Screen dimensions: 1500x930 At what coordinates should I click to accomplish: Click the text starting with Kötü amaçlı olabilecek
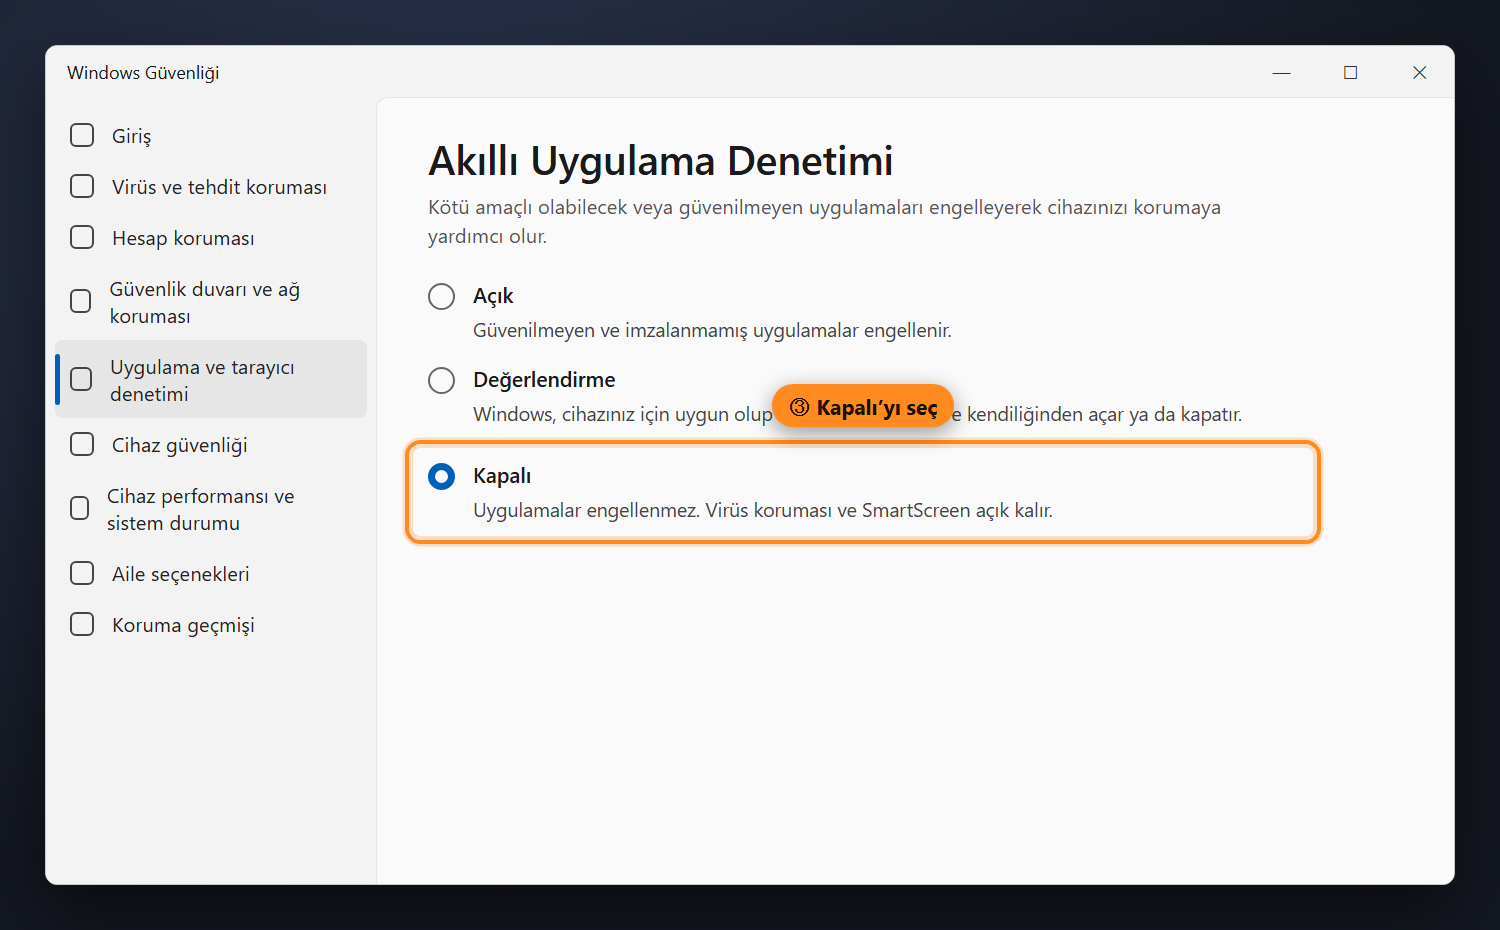coord(824,221)
